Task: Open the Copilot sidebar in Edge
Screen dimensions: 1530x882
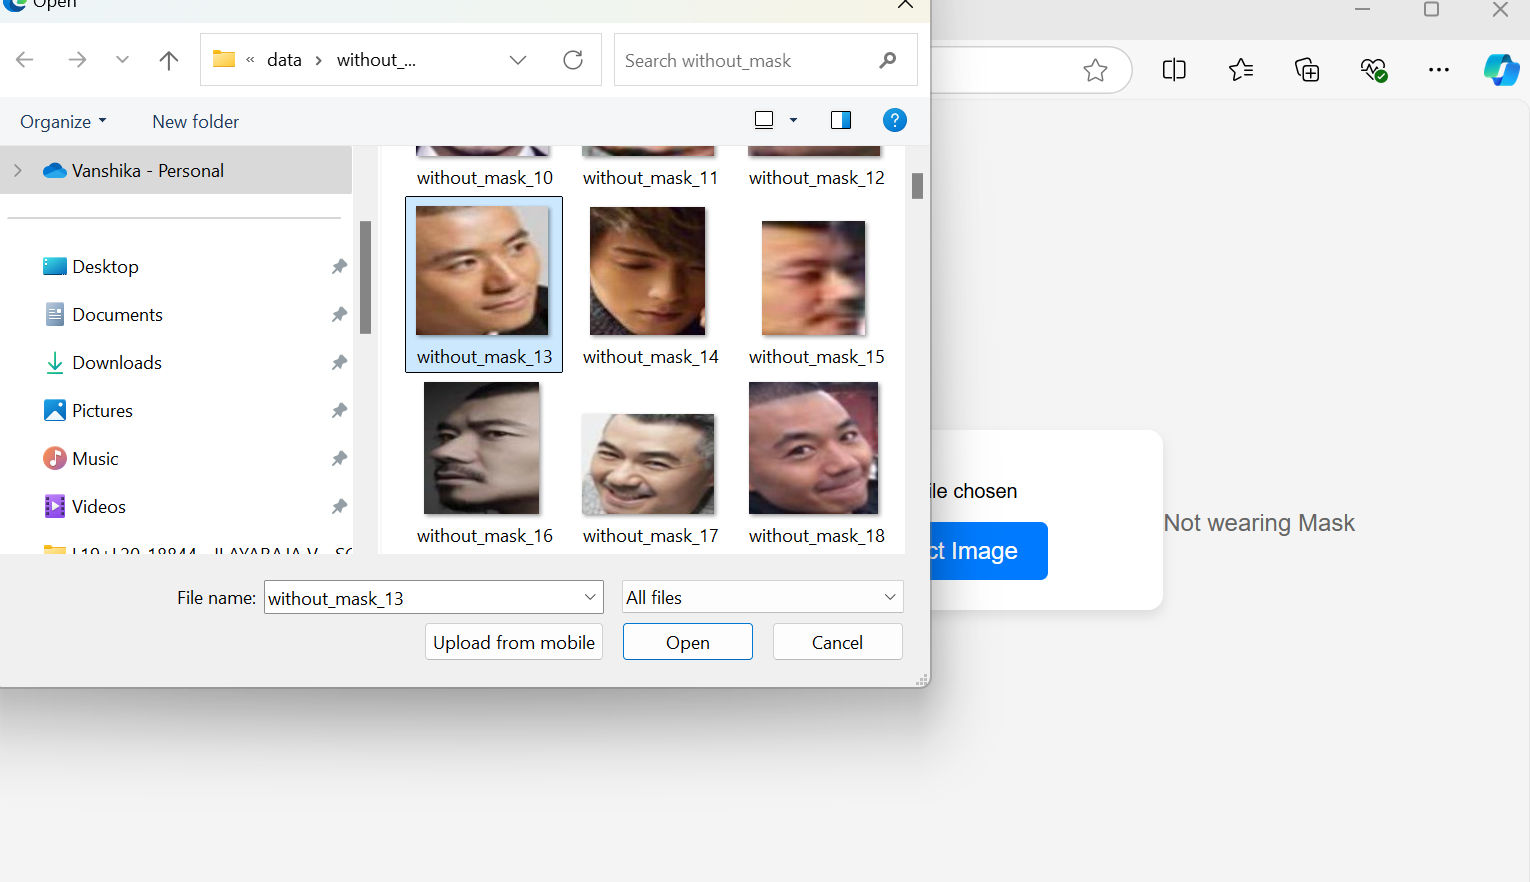Action: point(1501,70)
